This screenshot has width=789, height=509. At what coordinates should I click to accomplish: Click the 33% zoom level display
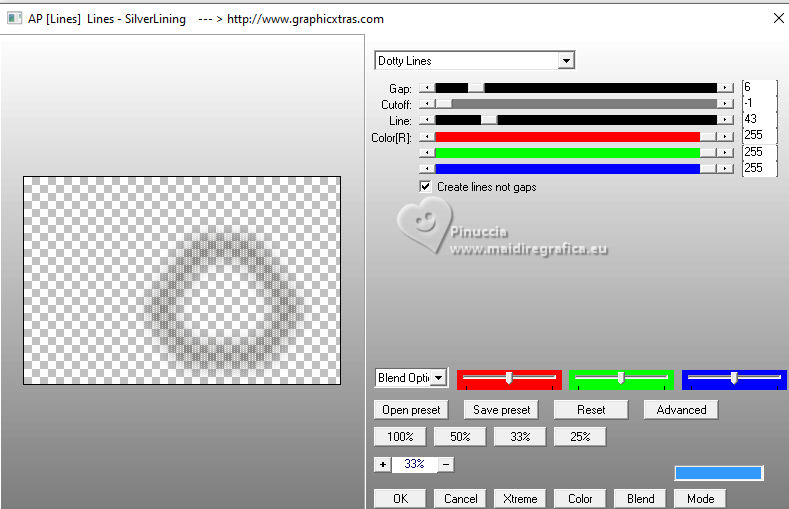tap(415, 464)
